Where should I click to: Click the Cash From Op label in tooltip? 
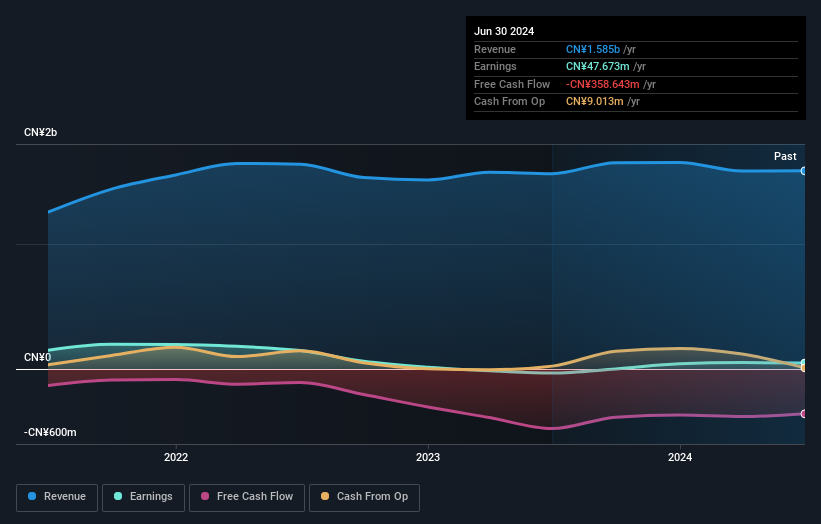tap(509, 102)
